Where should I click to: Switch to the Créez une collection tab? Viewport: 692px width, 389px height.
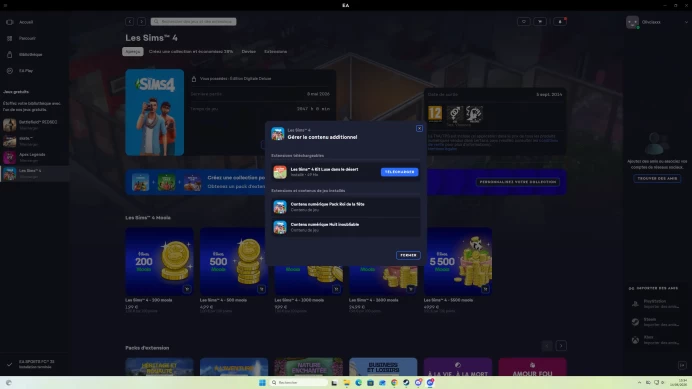point(191,52)
